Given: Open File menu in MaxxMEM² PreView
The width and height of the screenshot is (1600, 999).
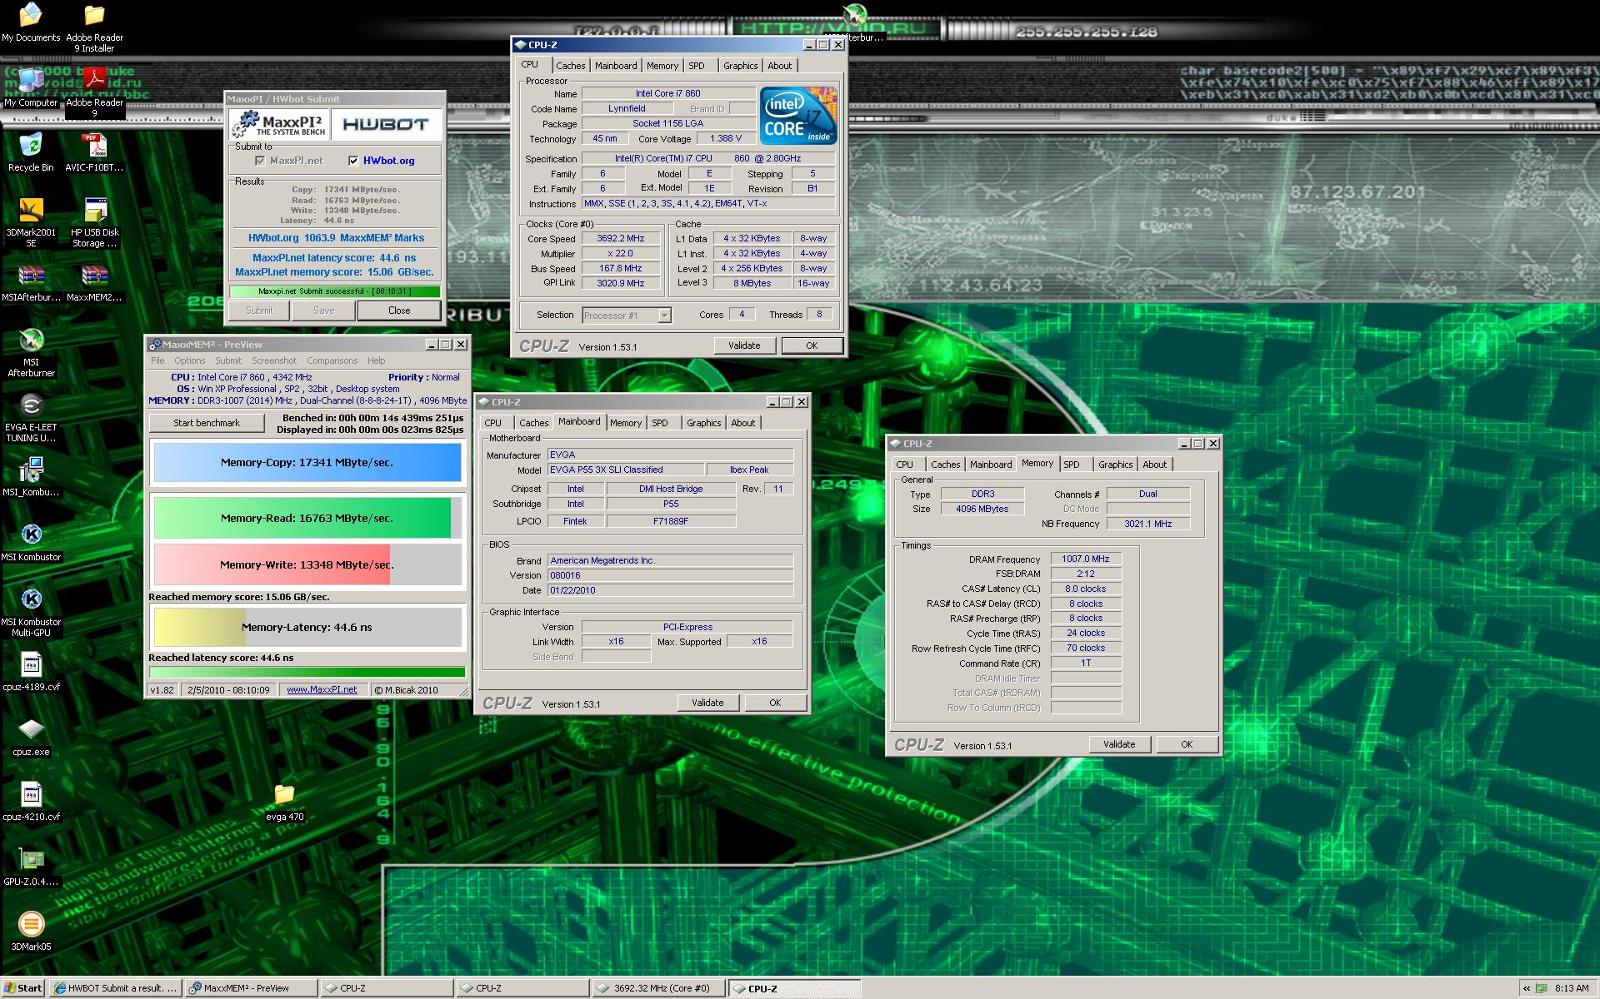Looking at the screenshot, I should 158,361.
